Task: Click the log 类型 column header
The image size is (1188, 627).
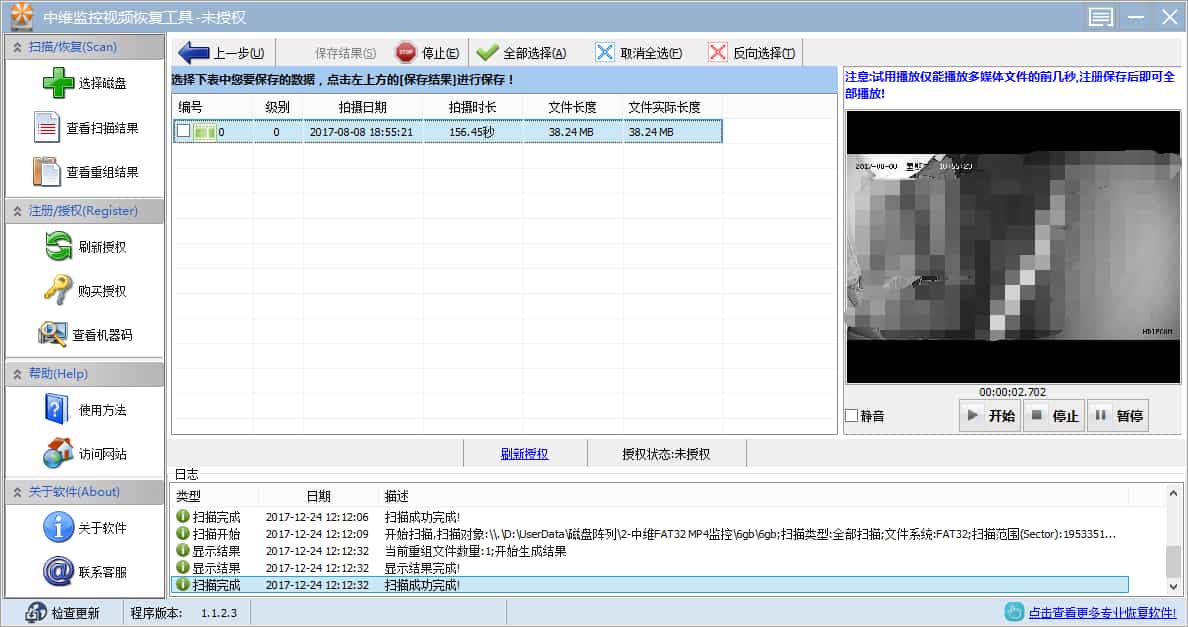Action: tap(215, 496)
